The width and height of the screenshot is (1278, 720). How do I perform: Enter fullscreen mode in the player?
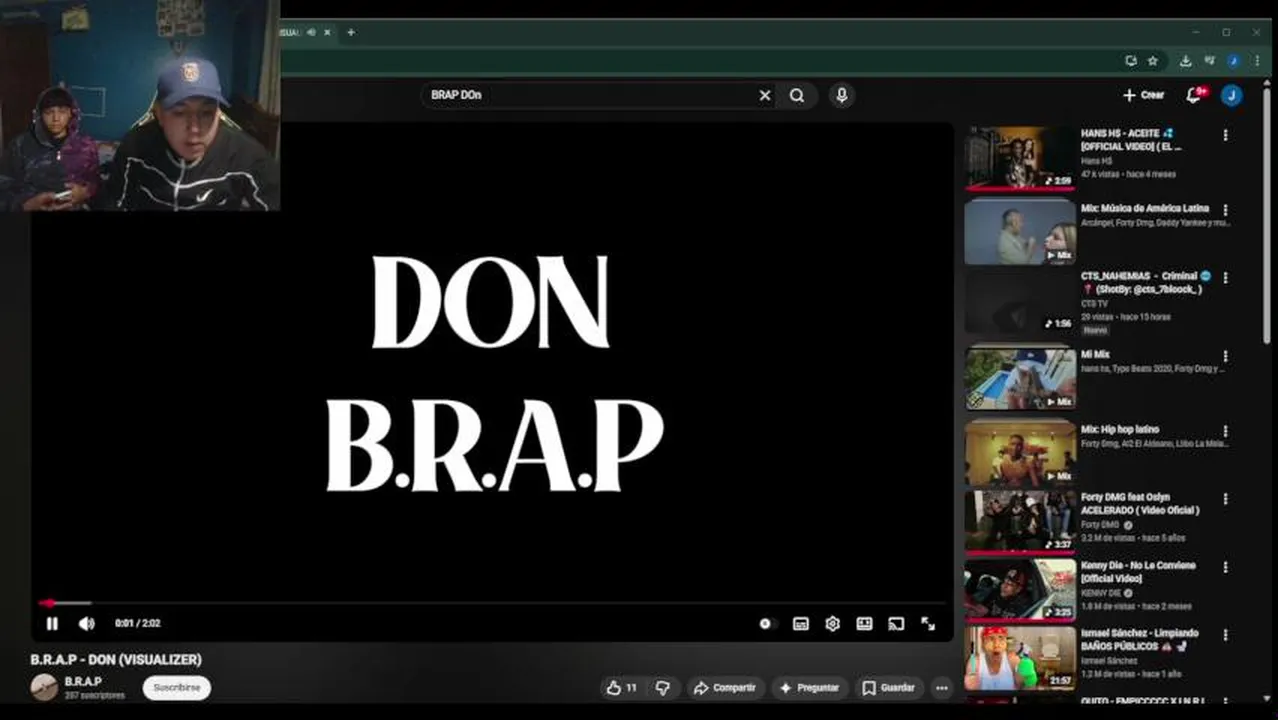click(x=928, y=624)
